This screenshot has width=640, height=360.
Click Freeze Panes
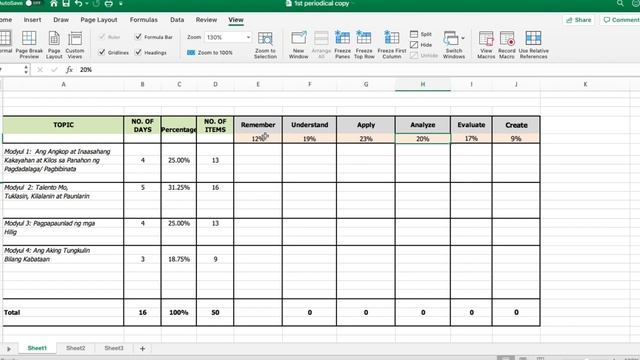pos(342,44)
